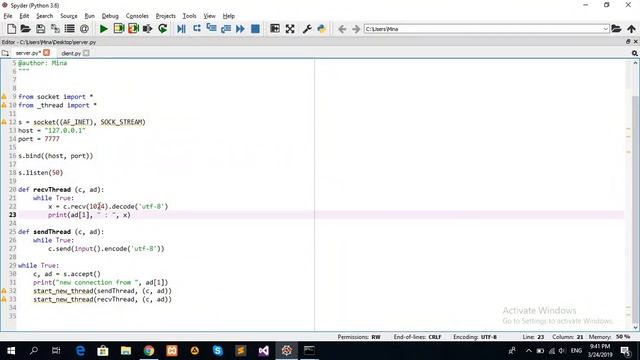Screen dimensions: 640x360
Task: Click on the s.listen(50) line
Action: [40, 173]
